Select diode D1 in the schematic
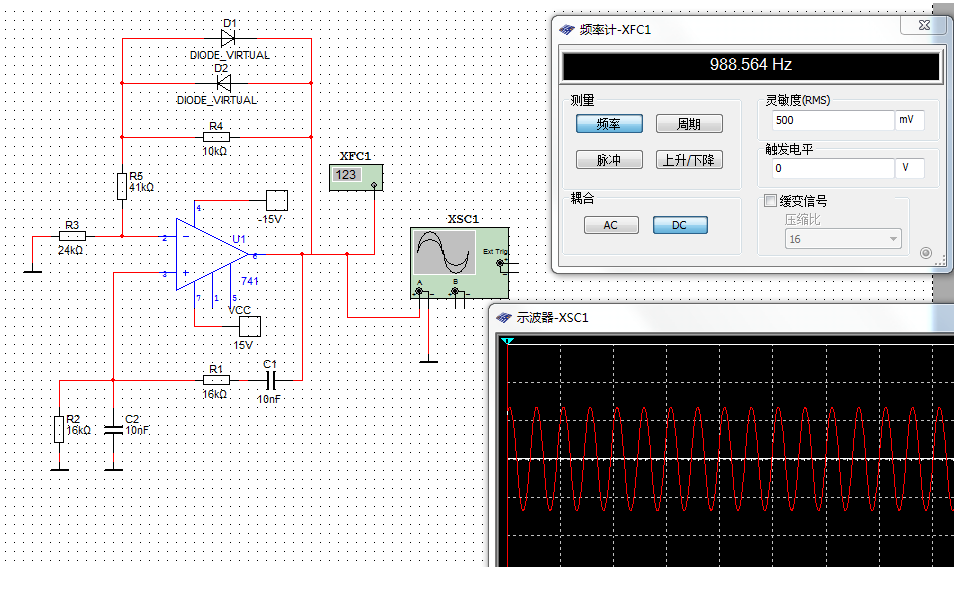967x614 pixels. click(228, 38)
